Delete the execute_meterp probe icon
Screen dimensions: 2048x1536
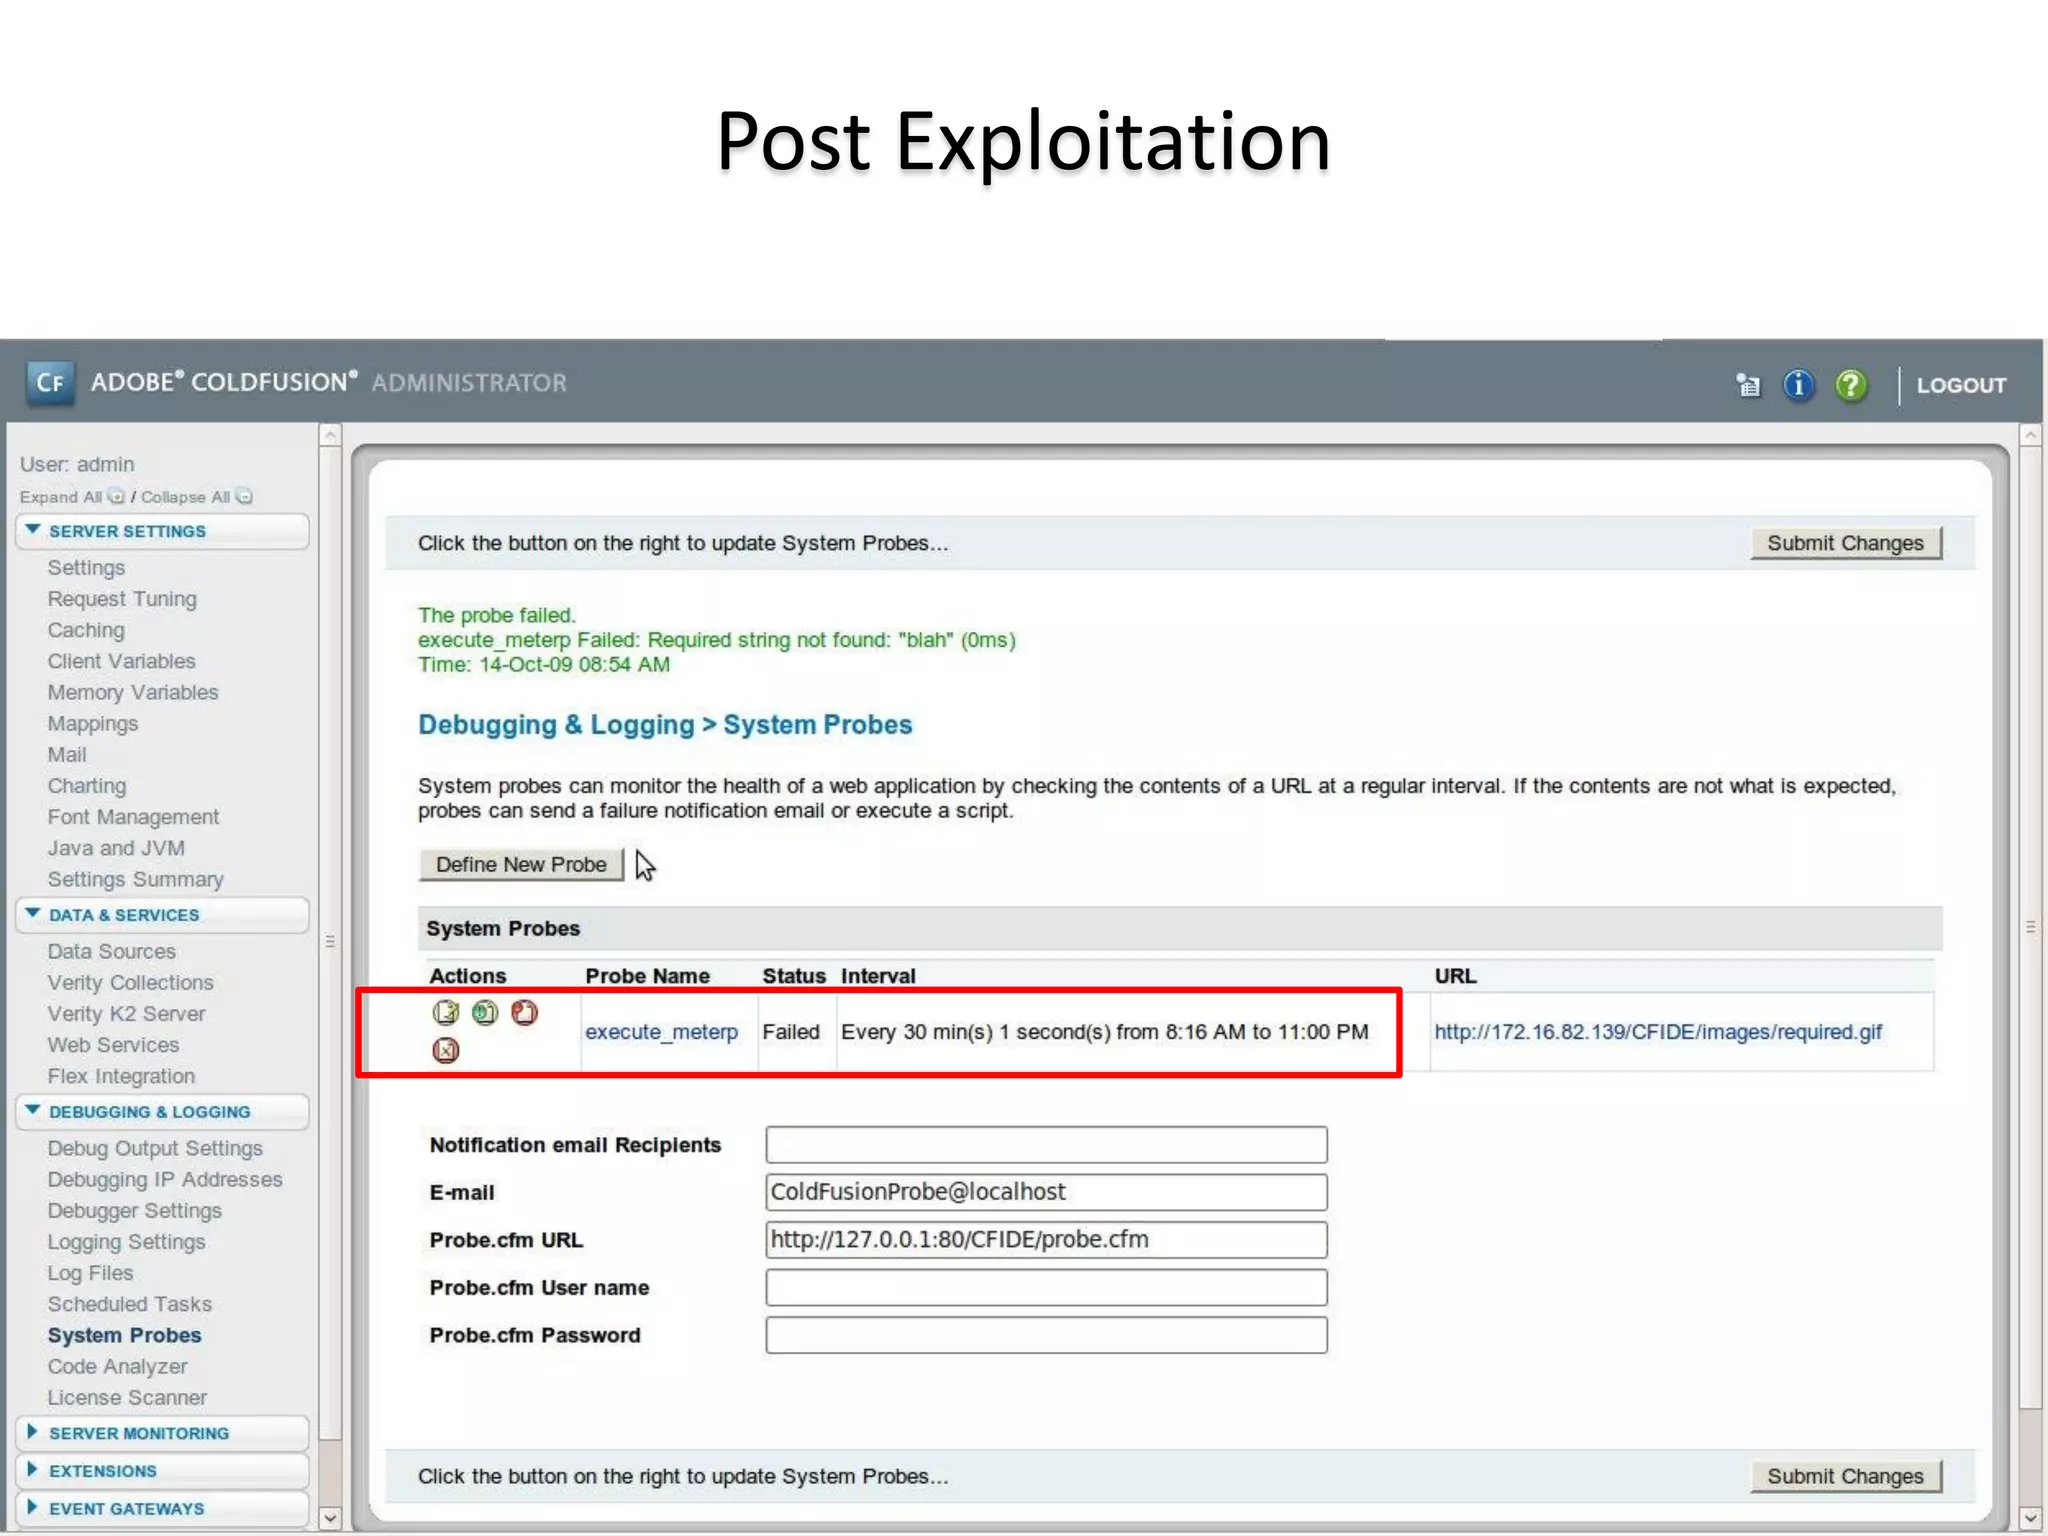pyautogui.click(x=445, y=1050)
